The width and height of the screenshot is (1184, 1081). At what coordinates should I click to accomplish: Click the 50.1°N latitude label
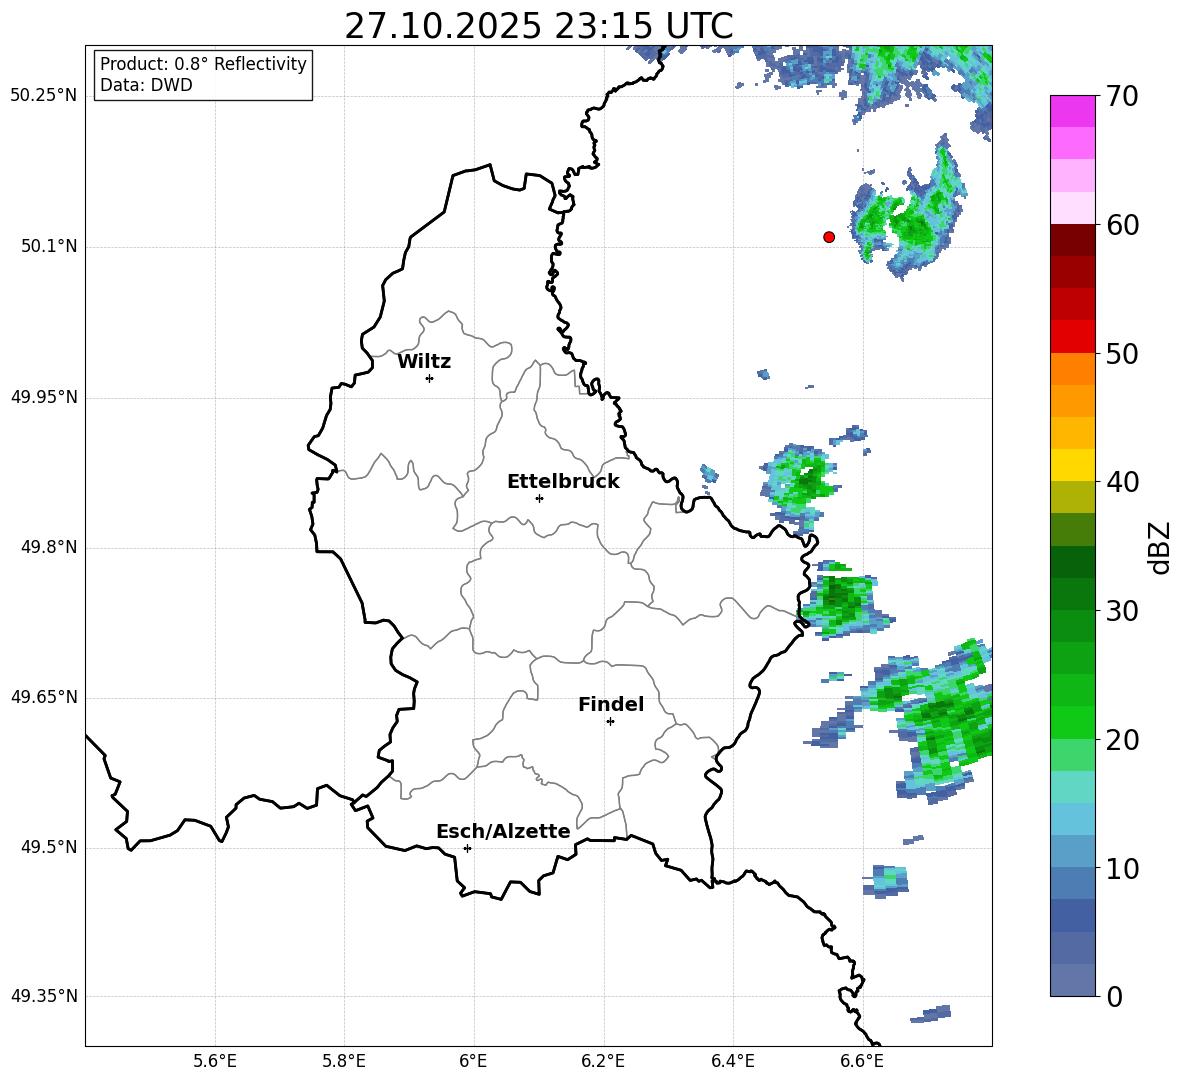49,247
